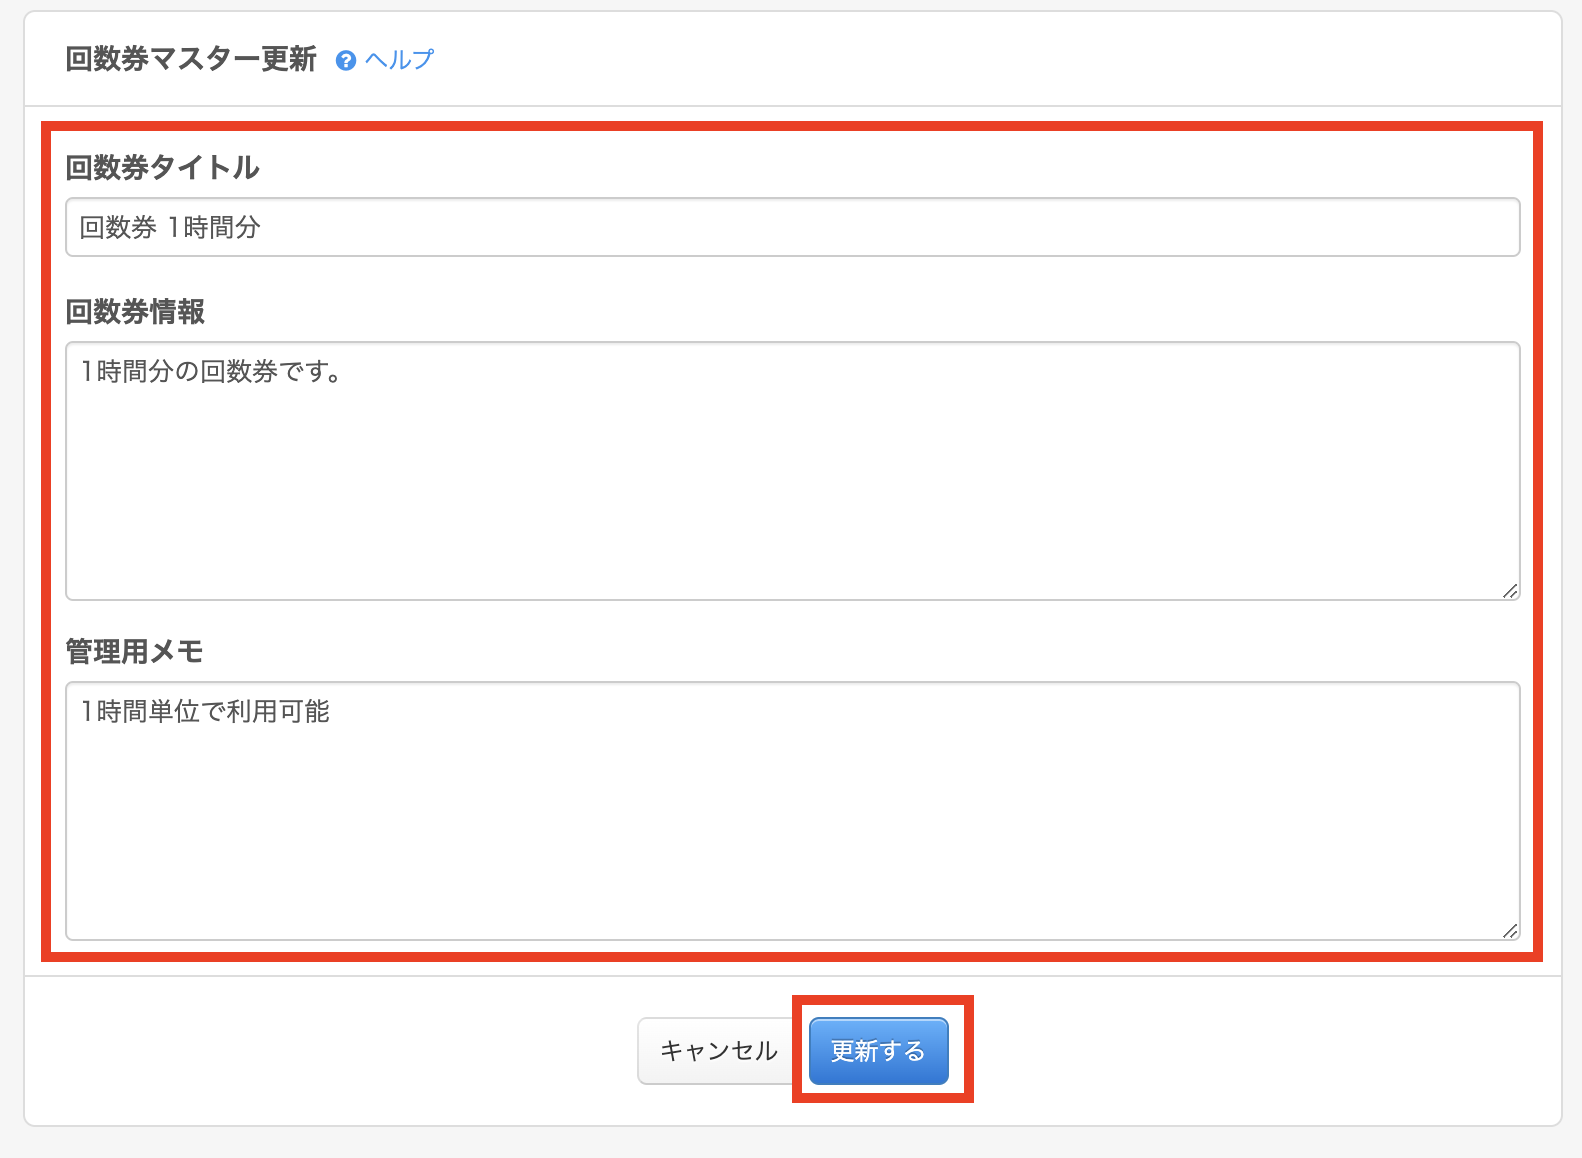The image size is (1582, 1158).
Task: Open the ヘルプ link
Action: click(399, 60)
